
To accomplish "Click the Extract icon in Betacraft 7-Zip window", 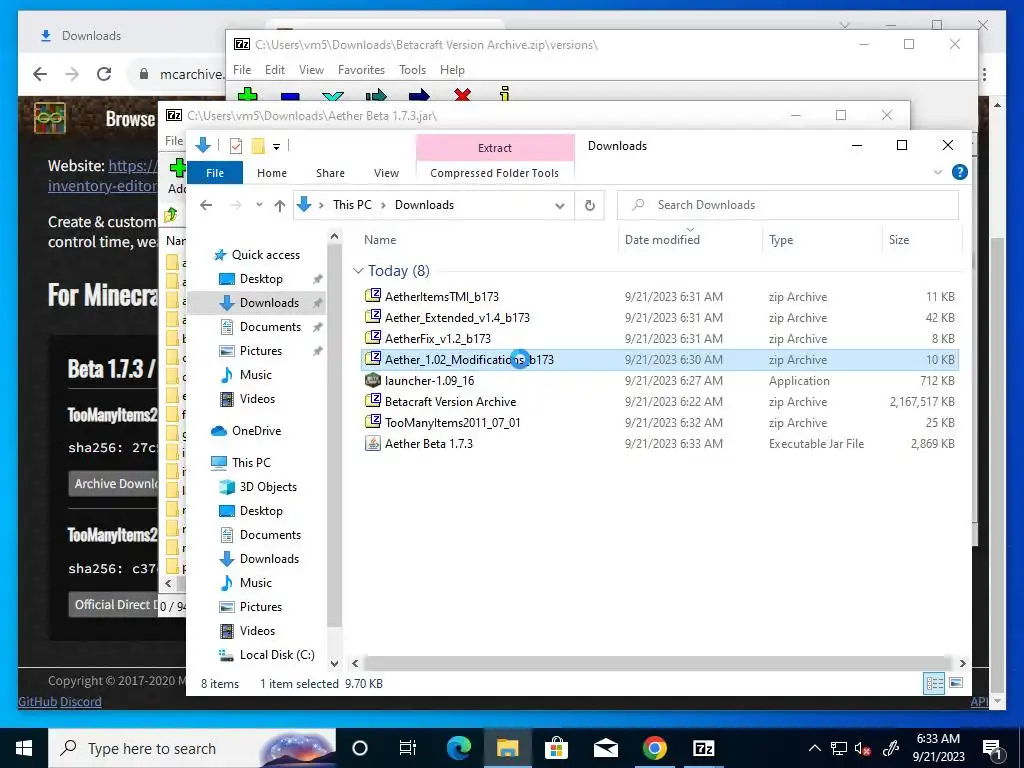I will click(x=290, y=95).
